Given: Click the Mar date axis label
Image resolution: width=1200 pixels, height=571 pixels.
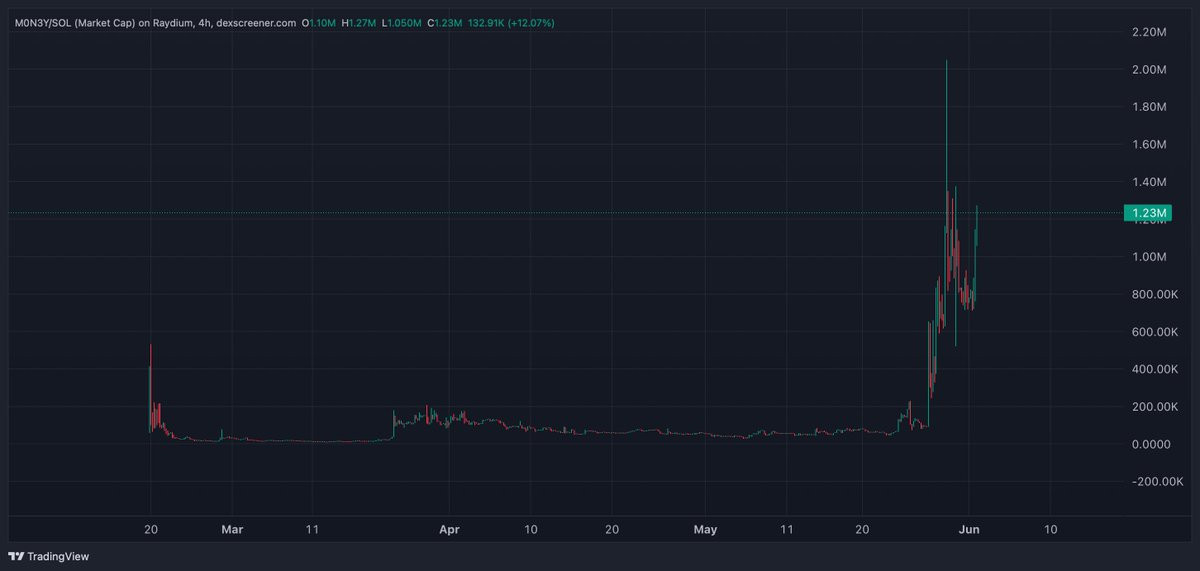Looking at the screenshot, I should 232,529.
